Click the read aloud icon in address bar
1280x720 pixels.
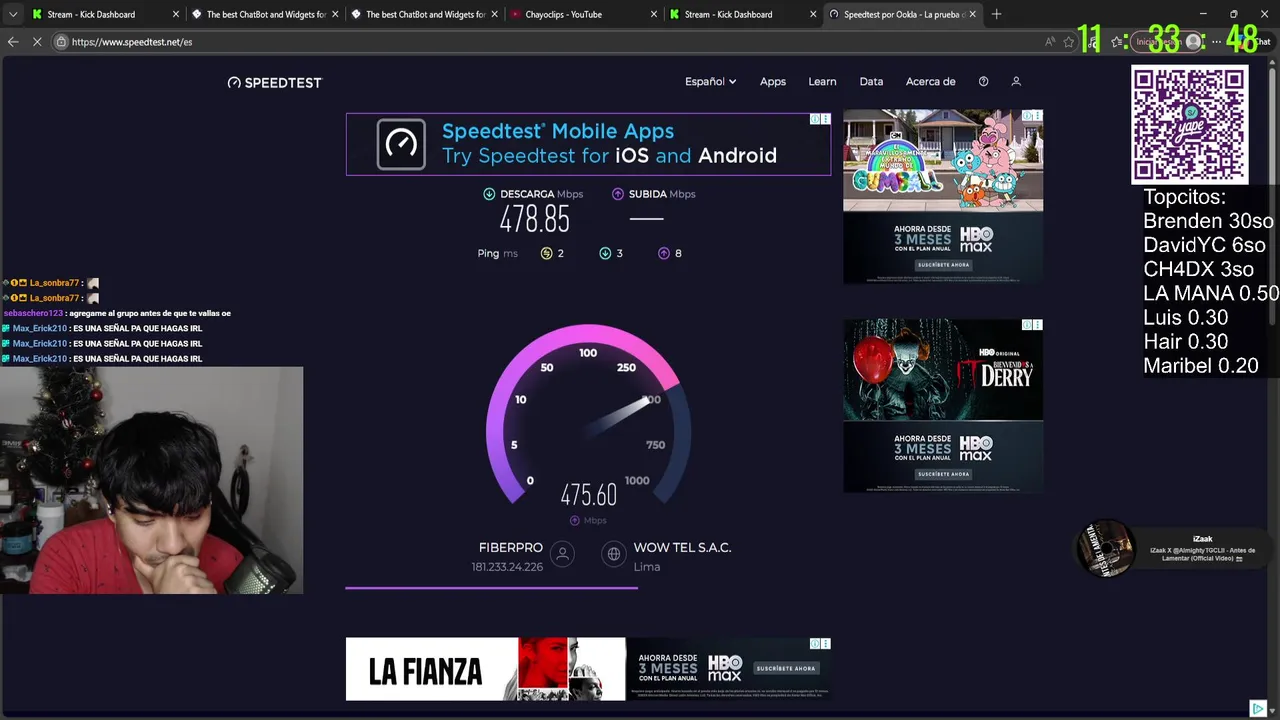pyautogui.click(x=1049, y=42)
